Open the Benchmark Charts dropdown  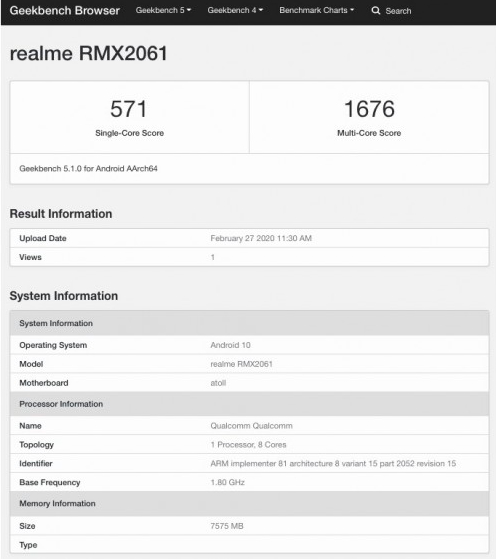pos(317,10)
